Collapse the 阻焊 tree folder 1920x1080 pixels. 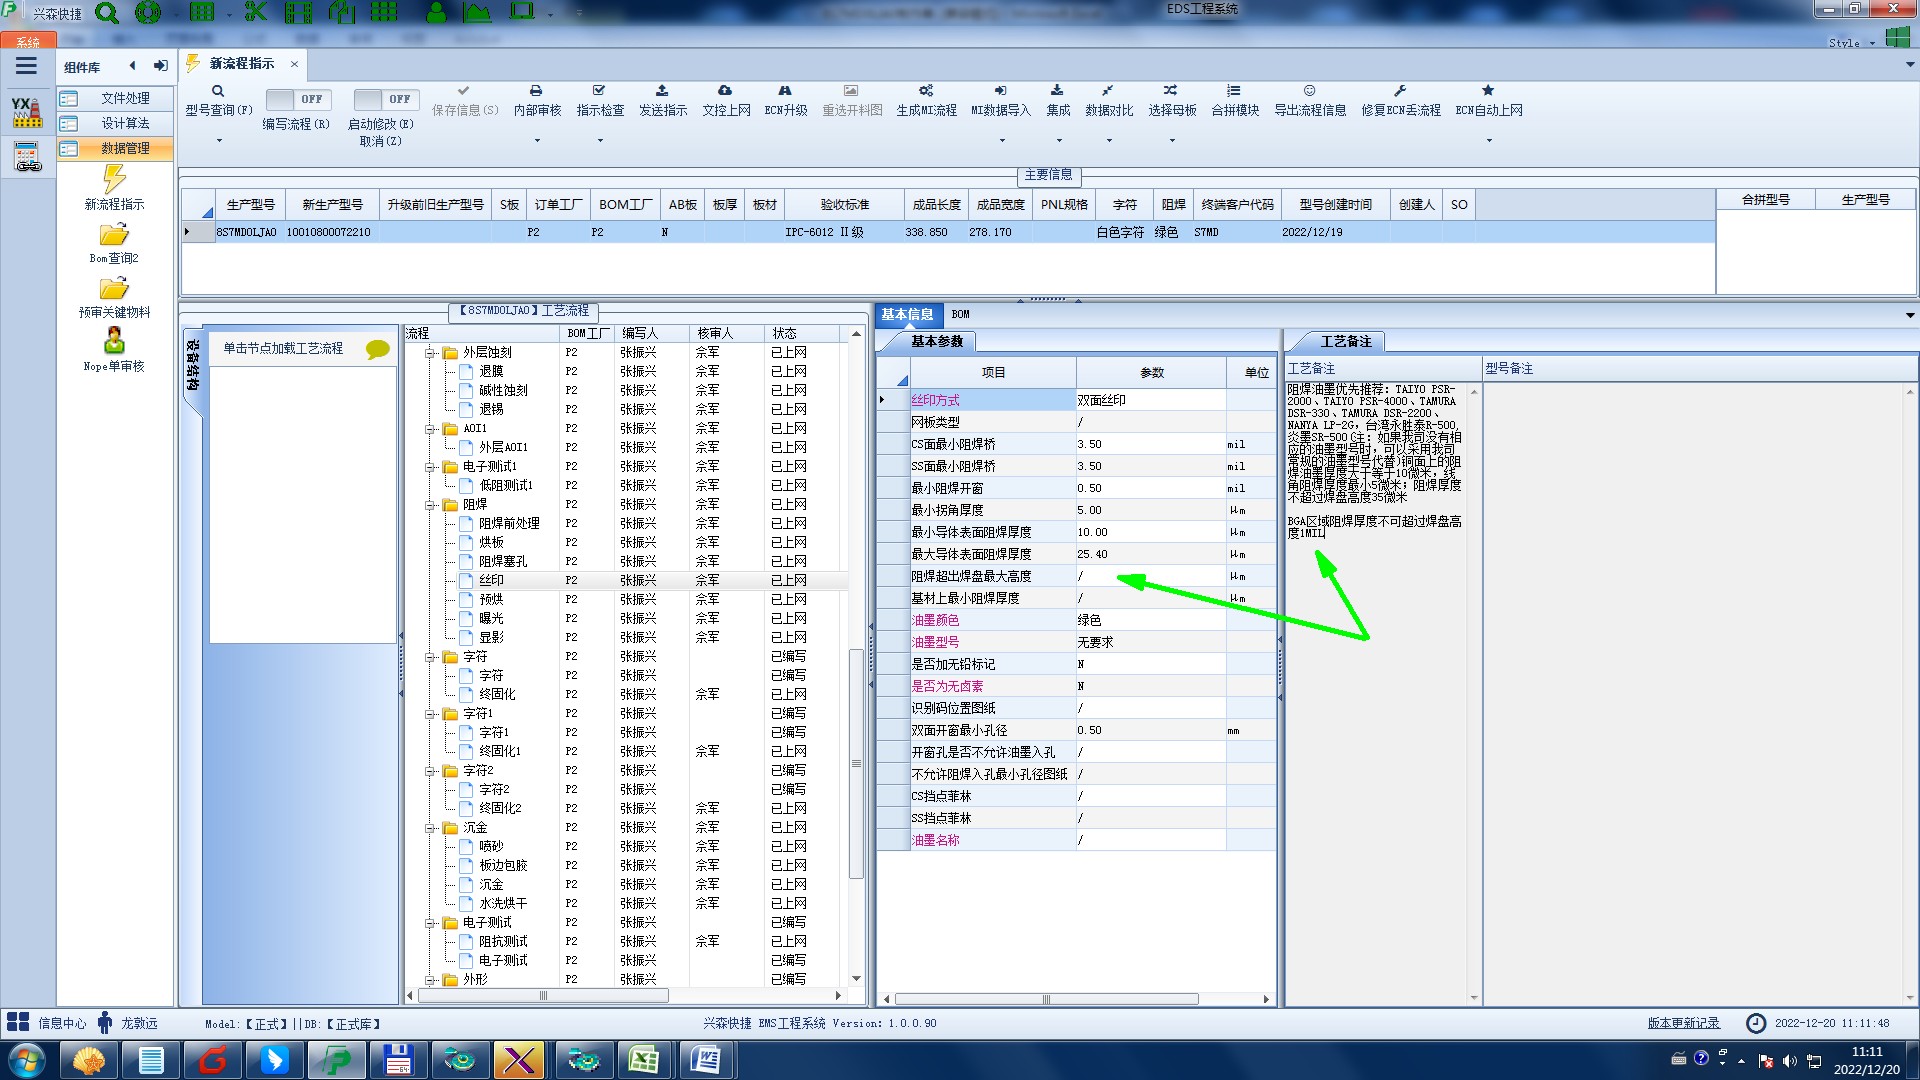point(430,505)
